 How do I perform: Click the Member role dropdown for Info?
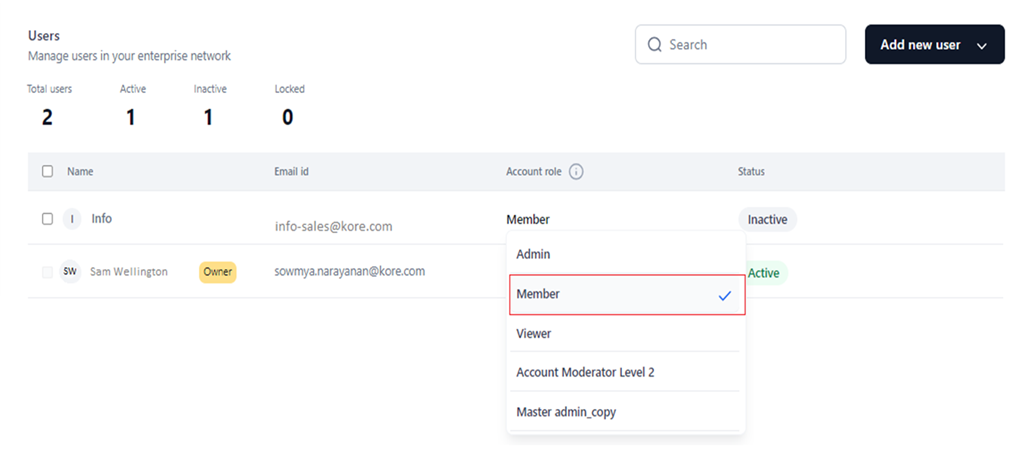click(528, 219)
